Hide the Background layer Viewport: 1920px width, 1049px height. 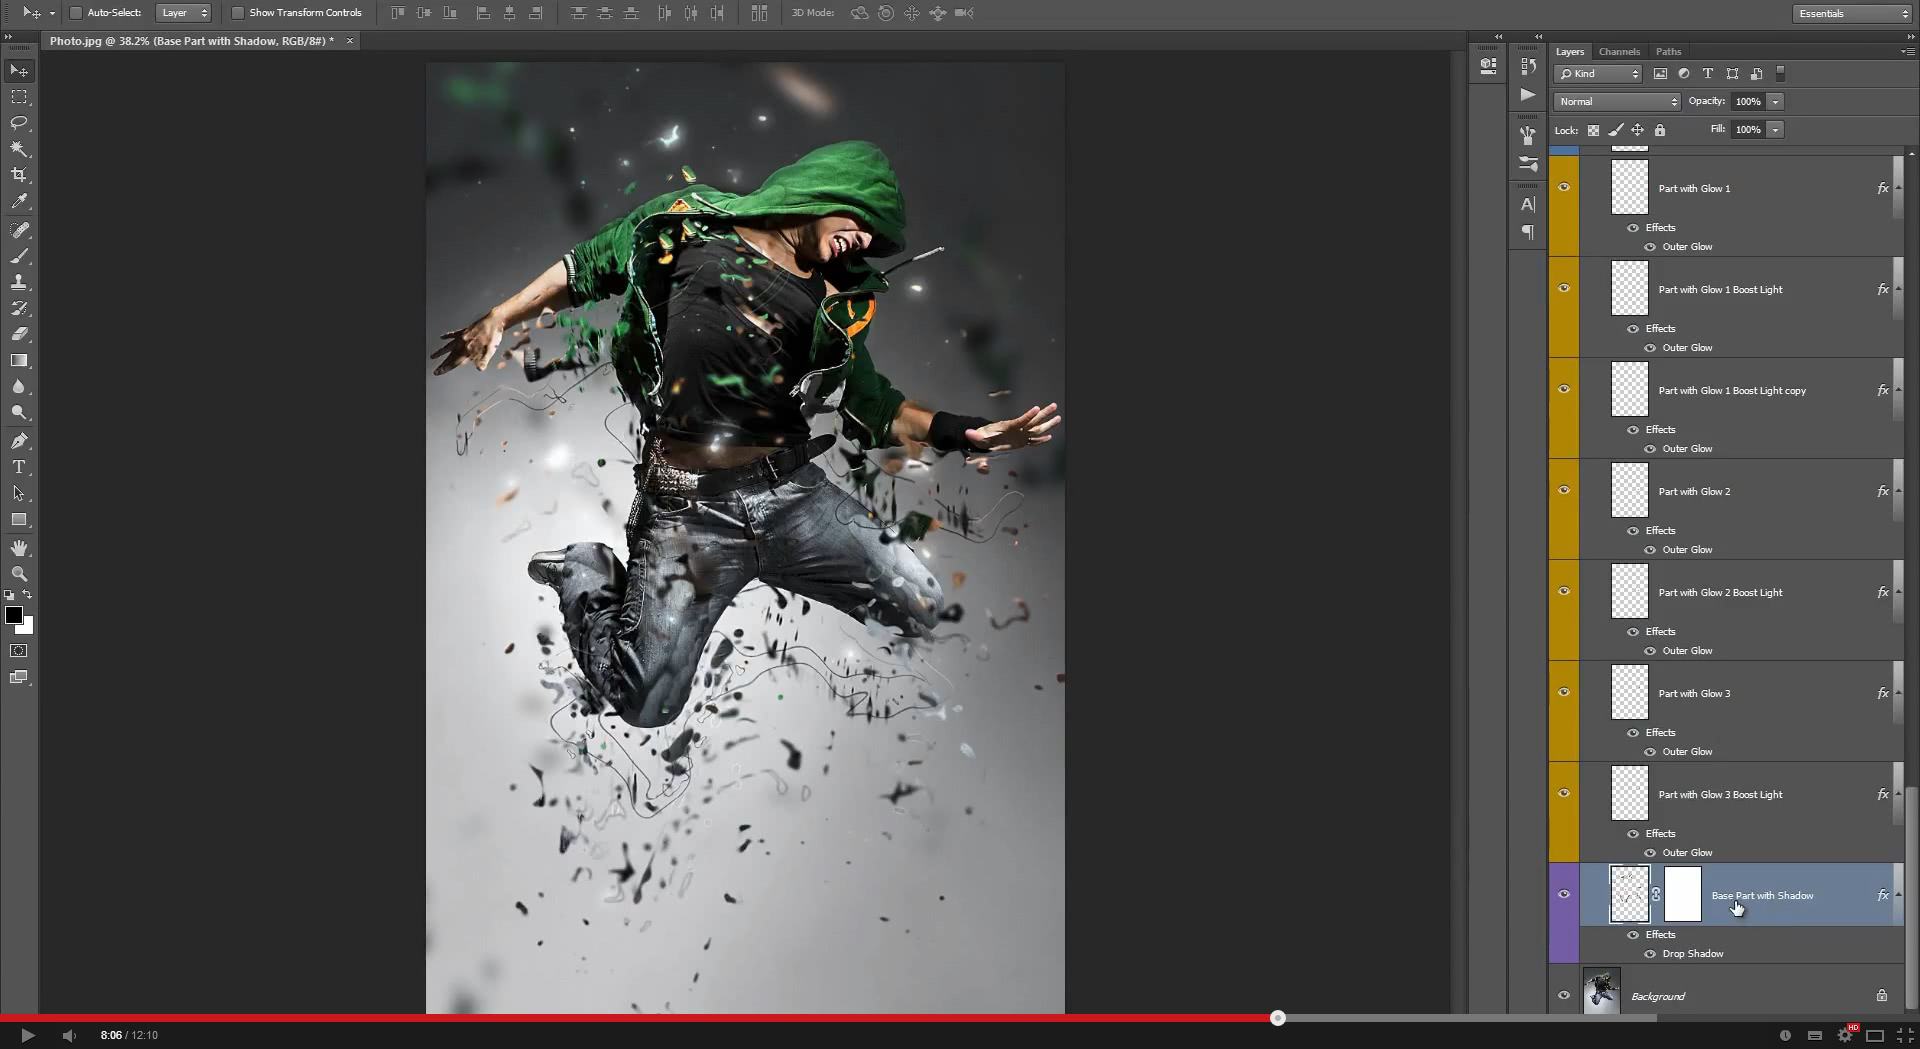[x=1564, y=996]
